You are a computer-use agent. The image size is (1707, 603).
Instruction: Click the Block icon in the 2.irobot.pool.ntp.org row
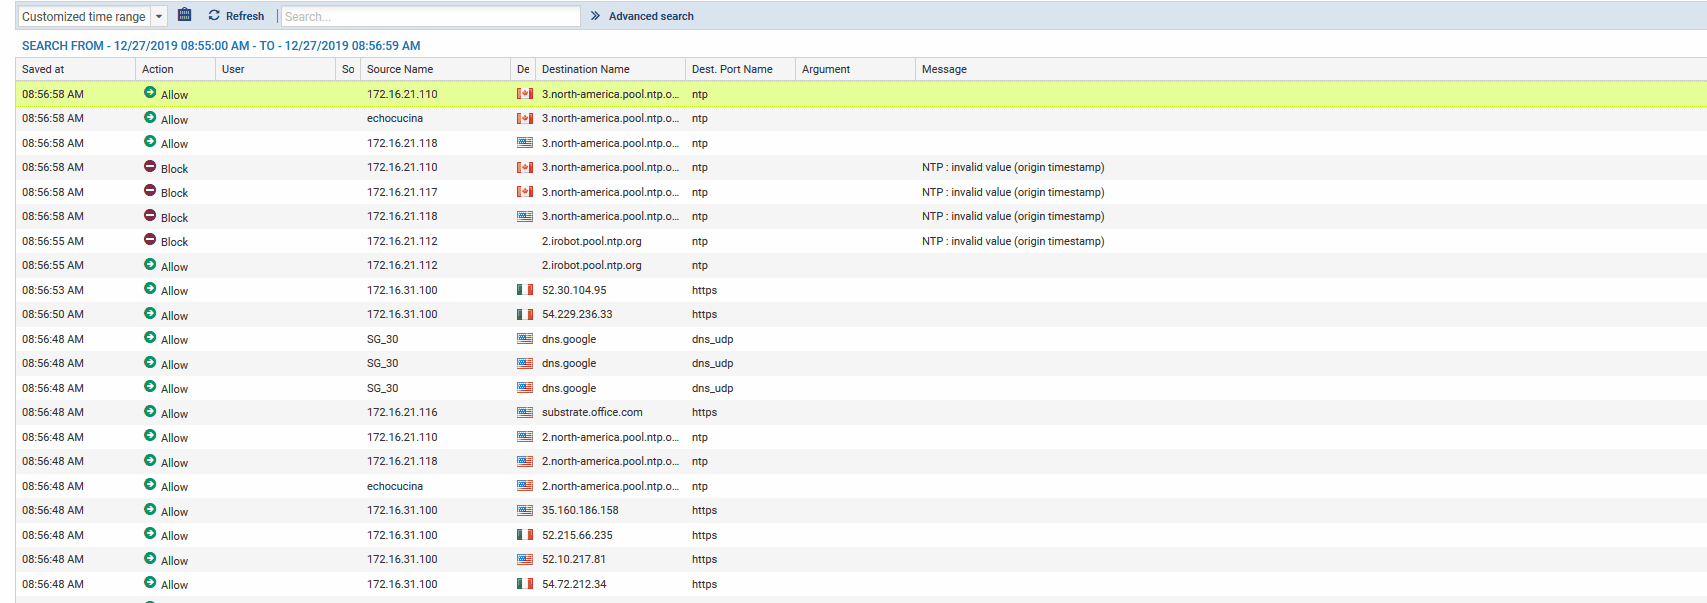150,240
